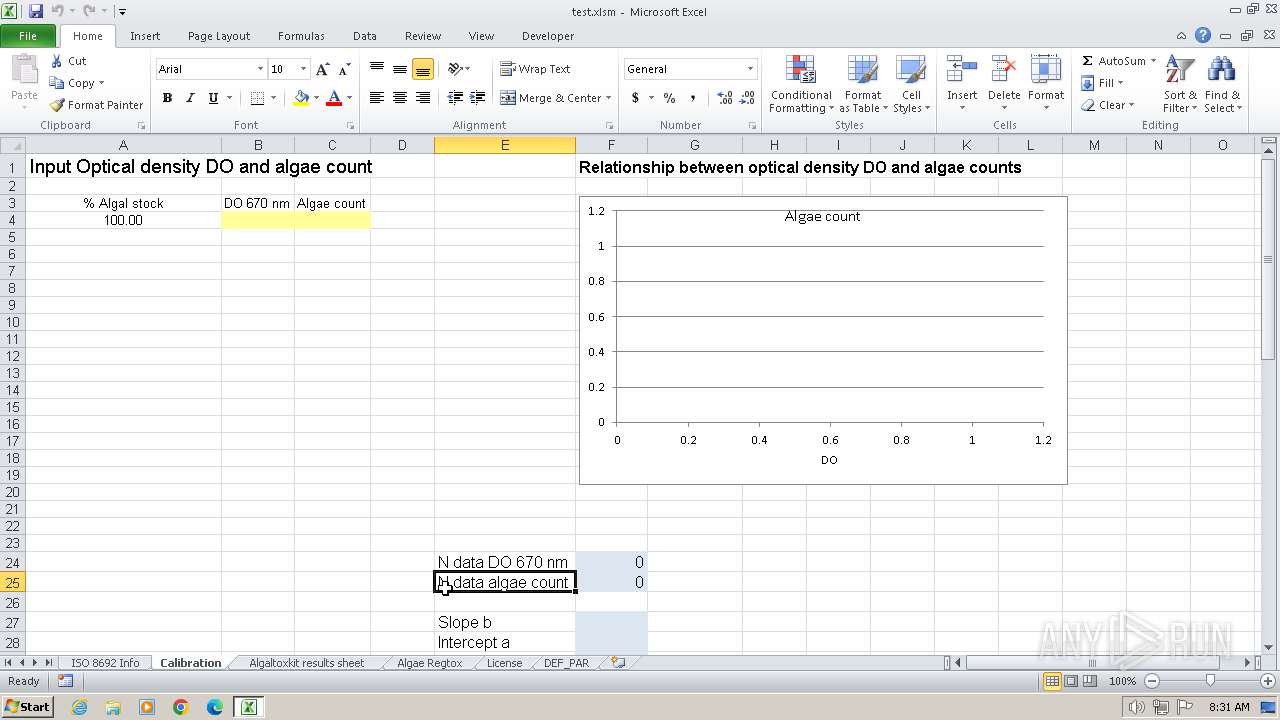
Task: Apply the Fill Color bucket icon
Action: pos(301,98)
